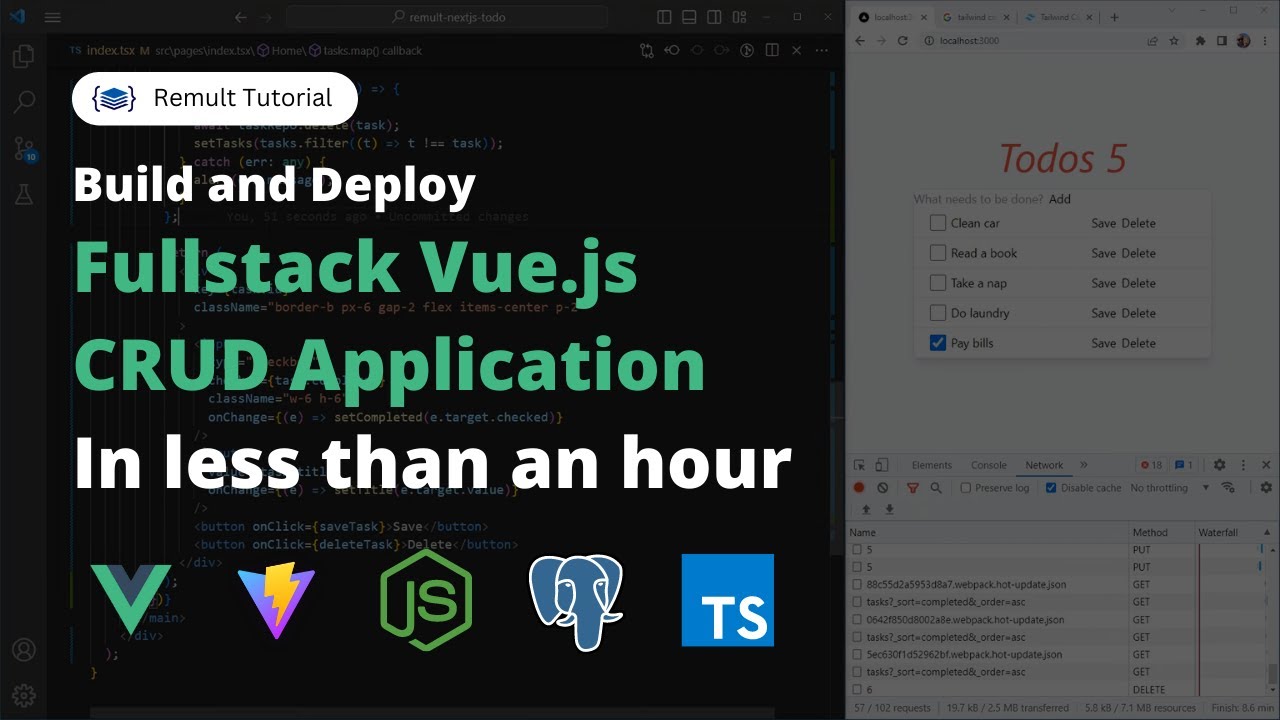Click the Add button in Todos app

point(1060,199)
